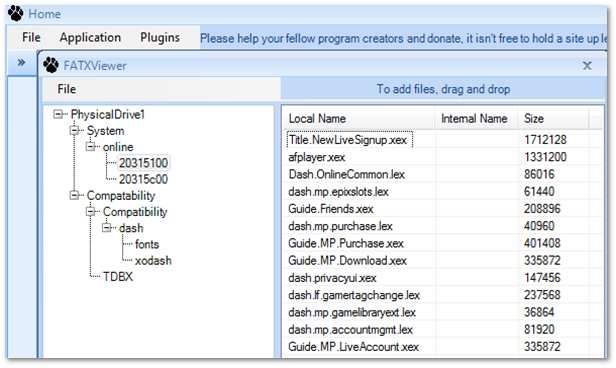Screen dimensions: 616x368
Task: Select the TDBX folder
Action: click(118, 276)
